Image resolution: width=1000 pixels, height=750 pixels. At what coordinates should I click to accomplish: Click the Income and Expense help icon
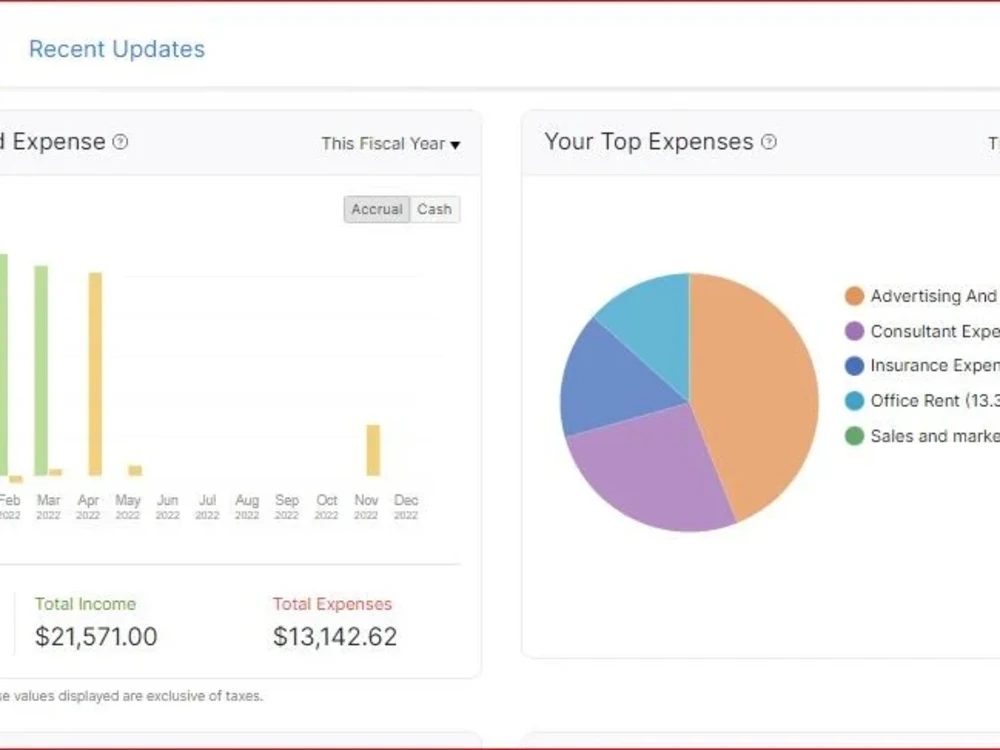120,142
